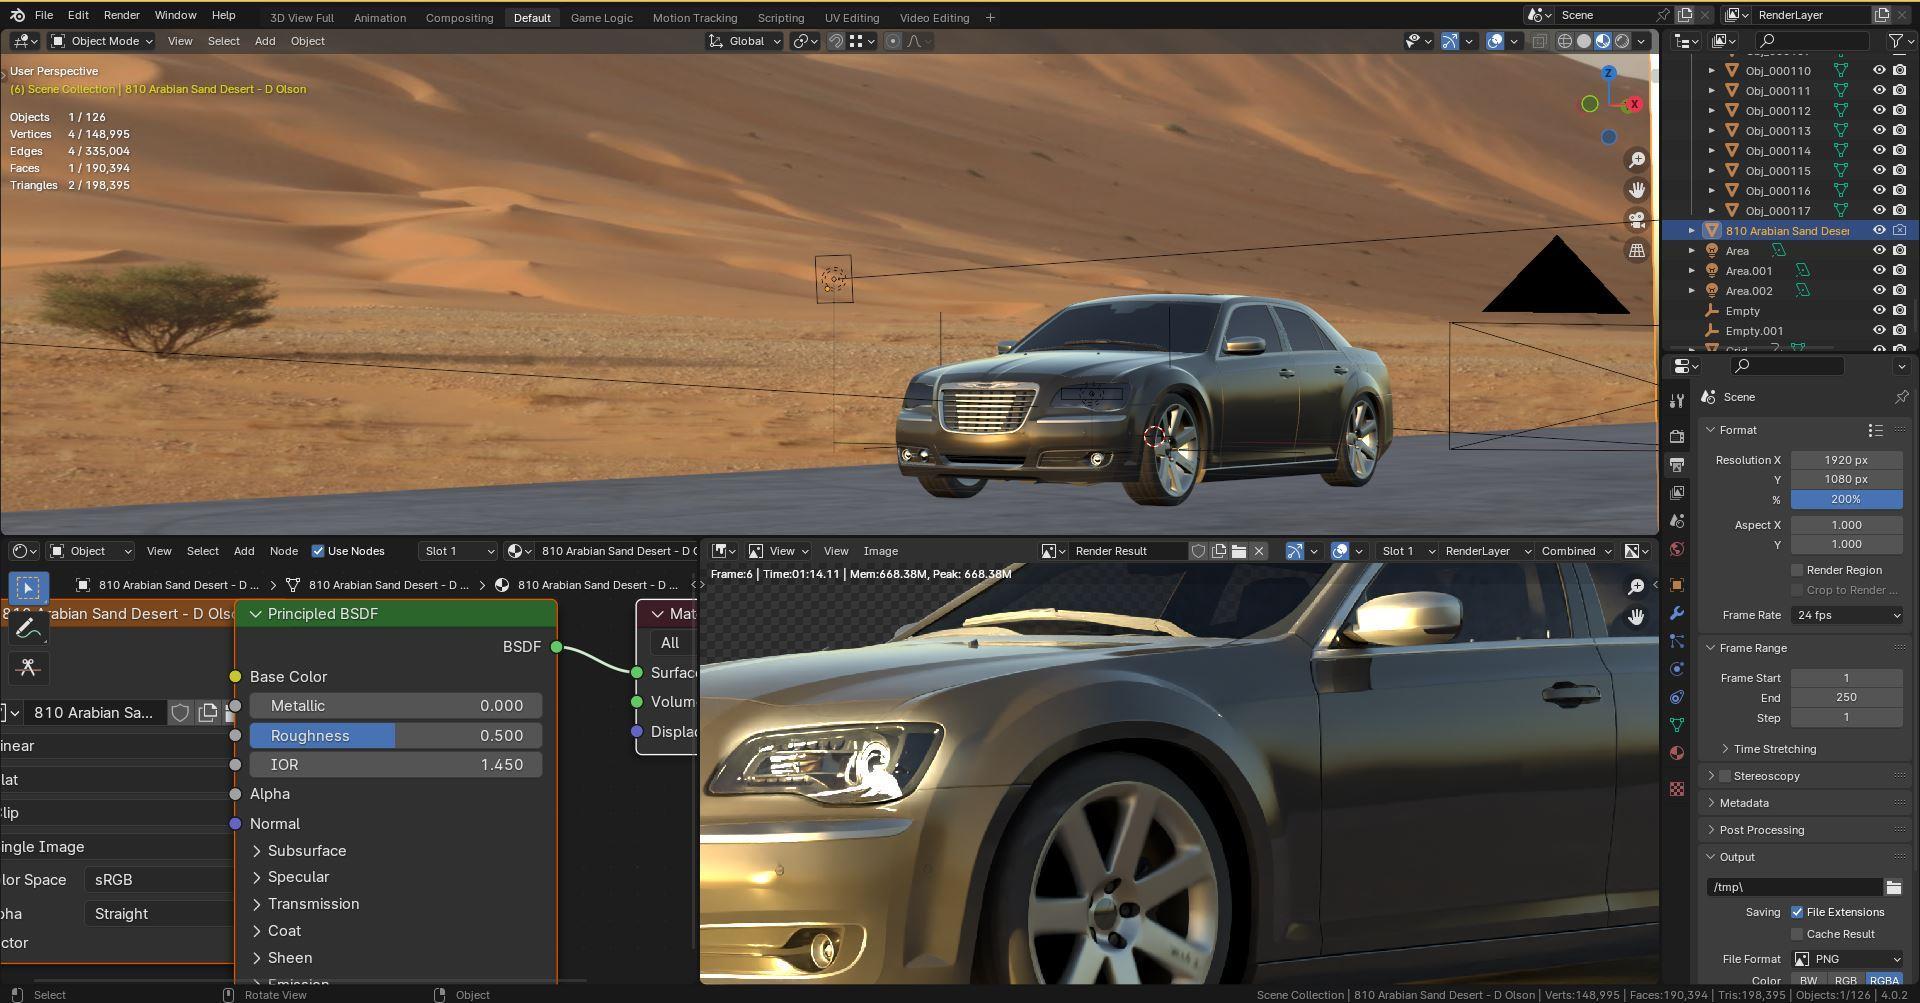The width and height of the screenshot is (1920, 1003).
Task: Add a new workspace with plus button
Action: 990,17
